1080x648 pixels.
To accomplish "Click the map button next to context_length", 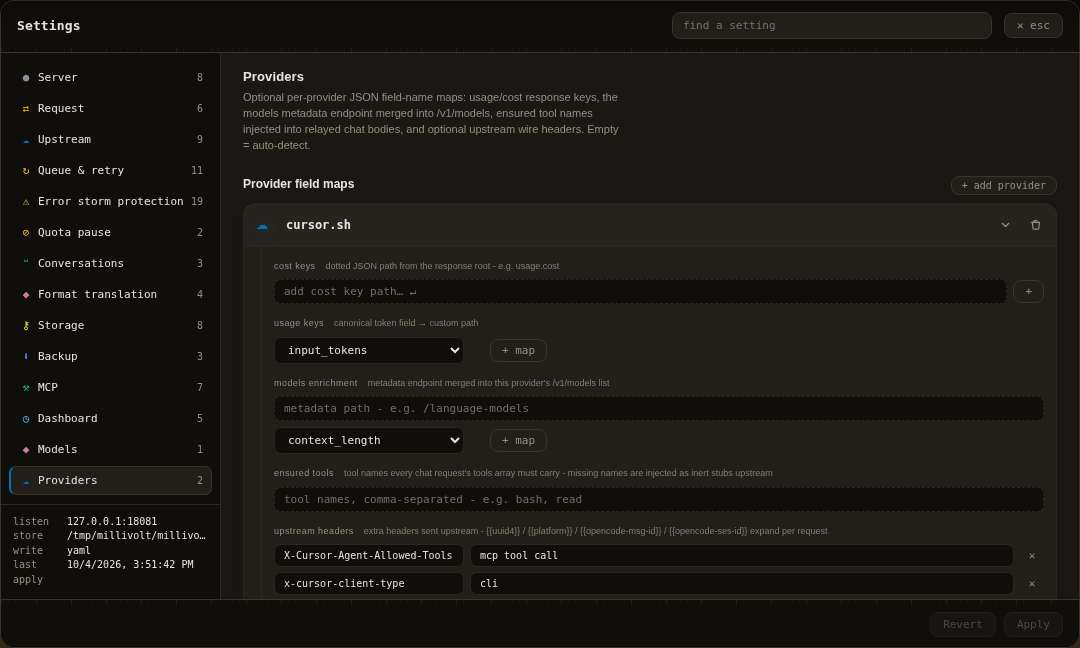I will [518, 441].
